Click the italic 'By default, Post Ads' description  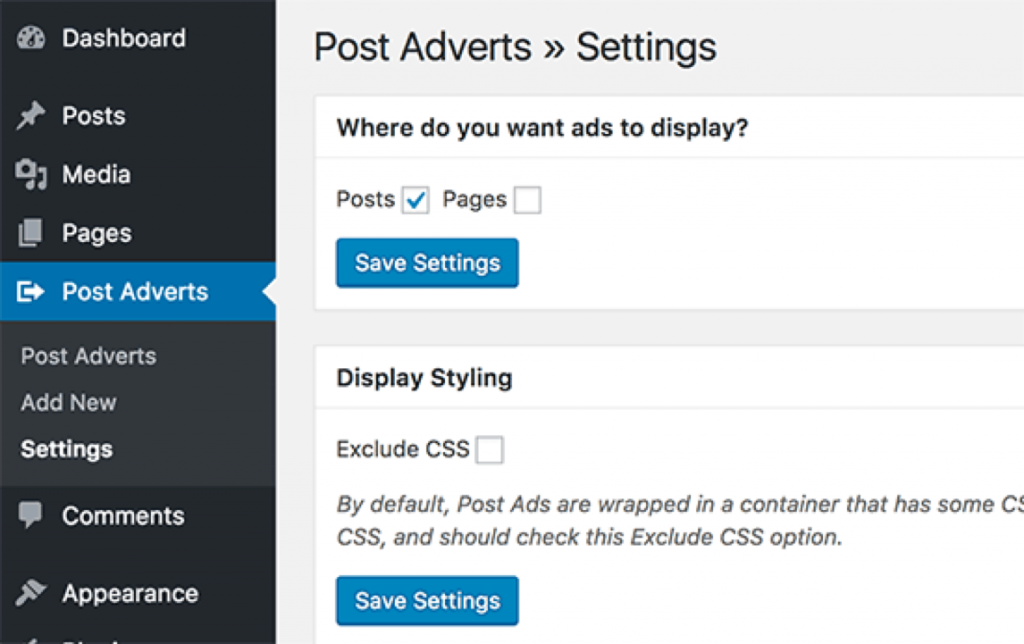click(x=680, y=521)
